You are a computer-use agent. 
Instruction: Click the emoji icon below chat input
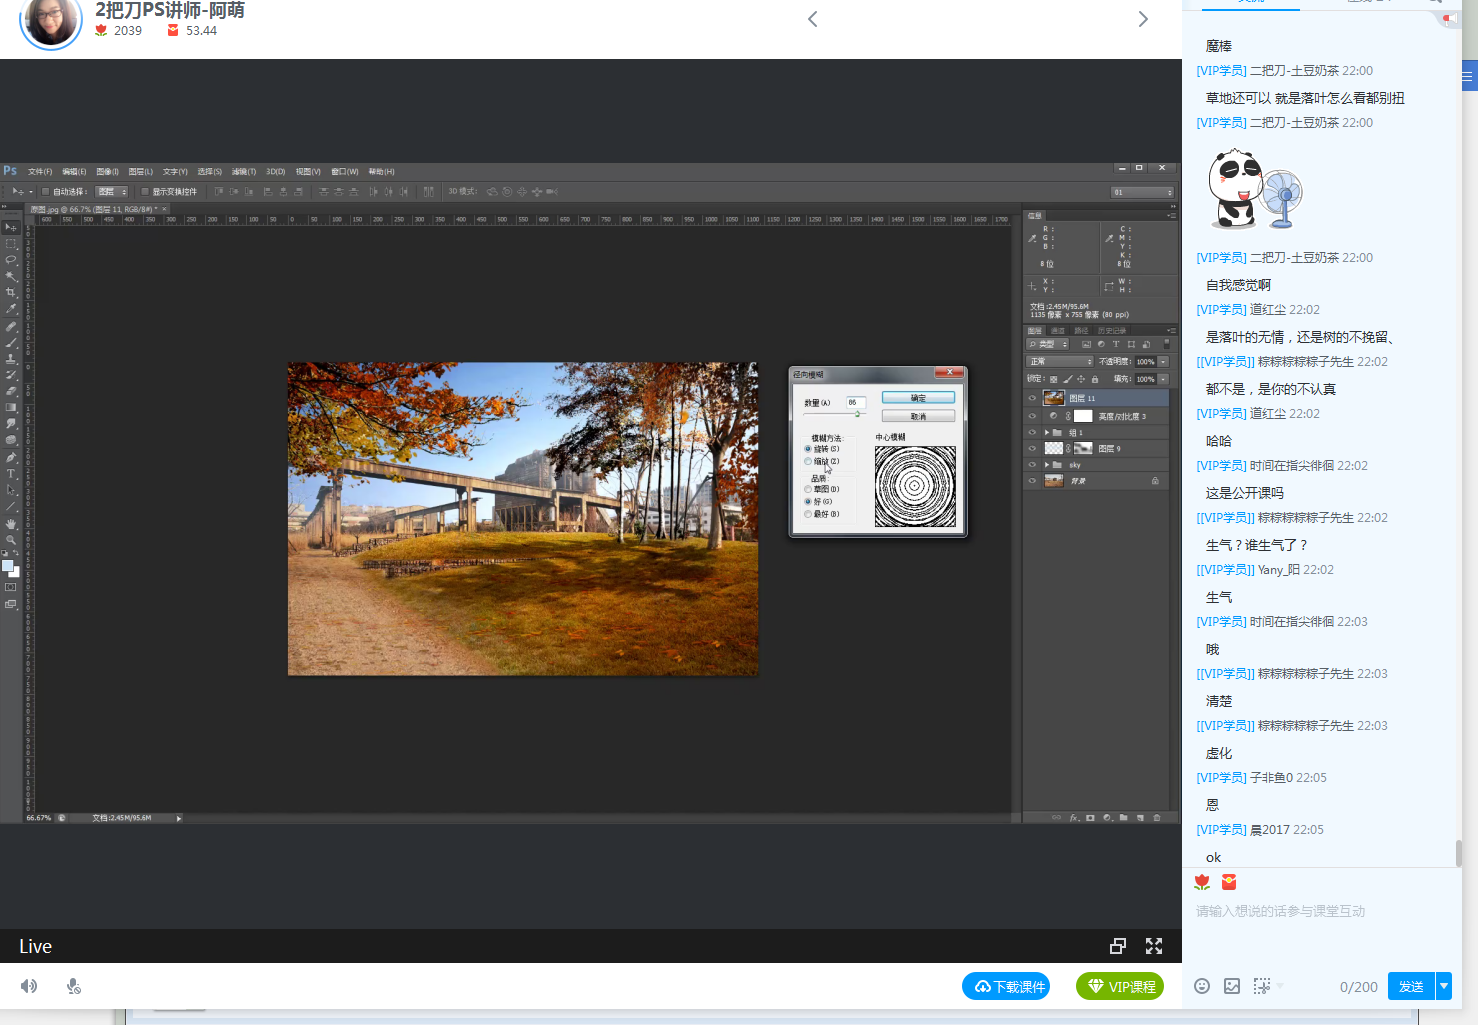(x=1202, y=986)
